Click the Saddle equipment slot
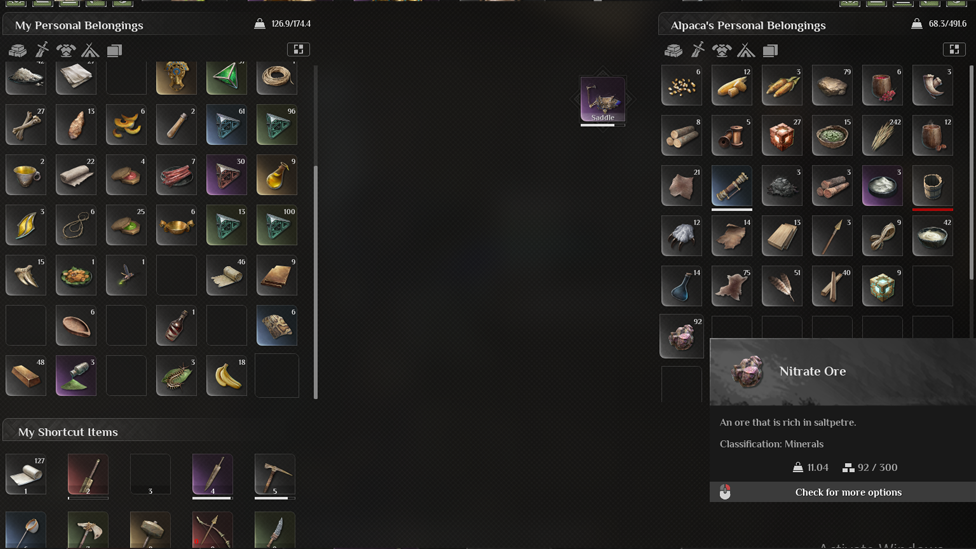This screenshot has width=976, height=549. point(603,100)
